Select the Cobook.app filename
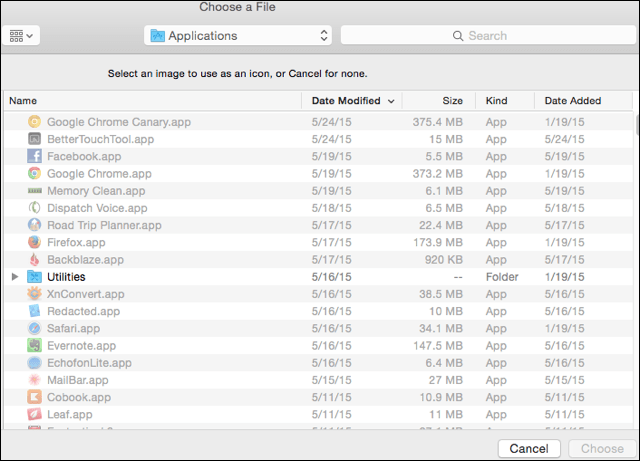This screenshot has width=640, height=461. tap(79, 397)
